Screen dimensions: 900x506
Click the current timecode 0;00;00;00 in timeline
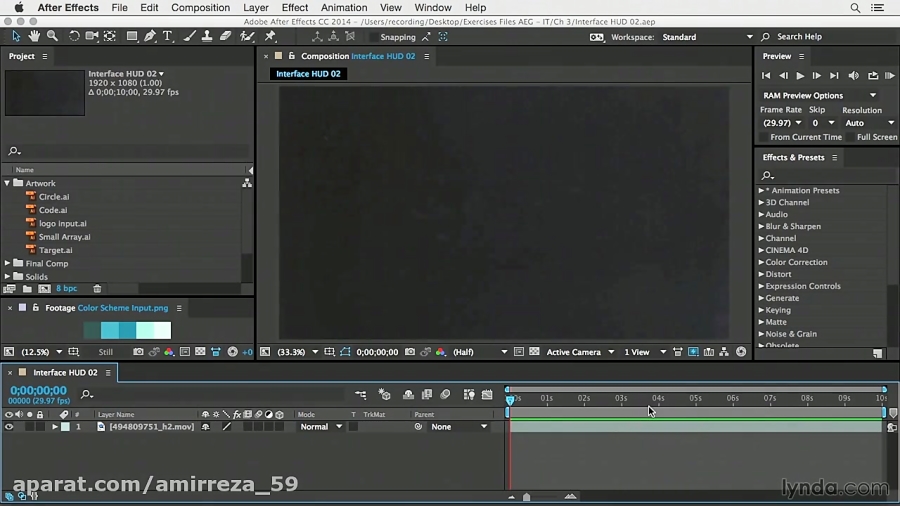pos(38,390)
